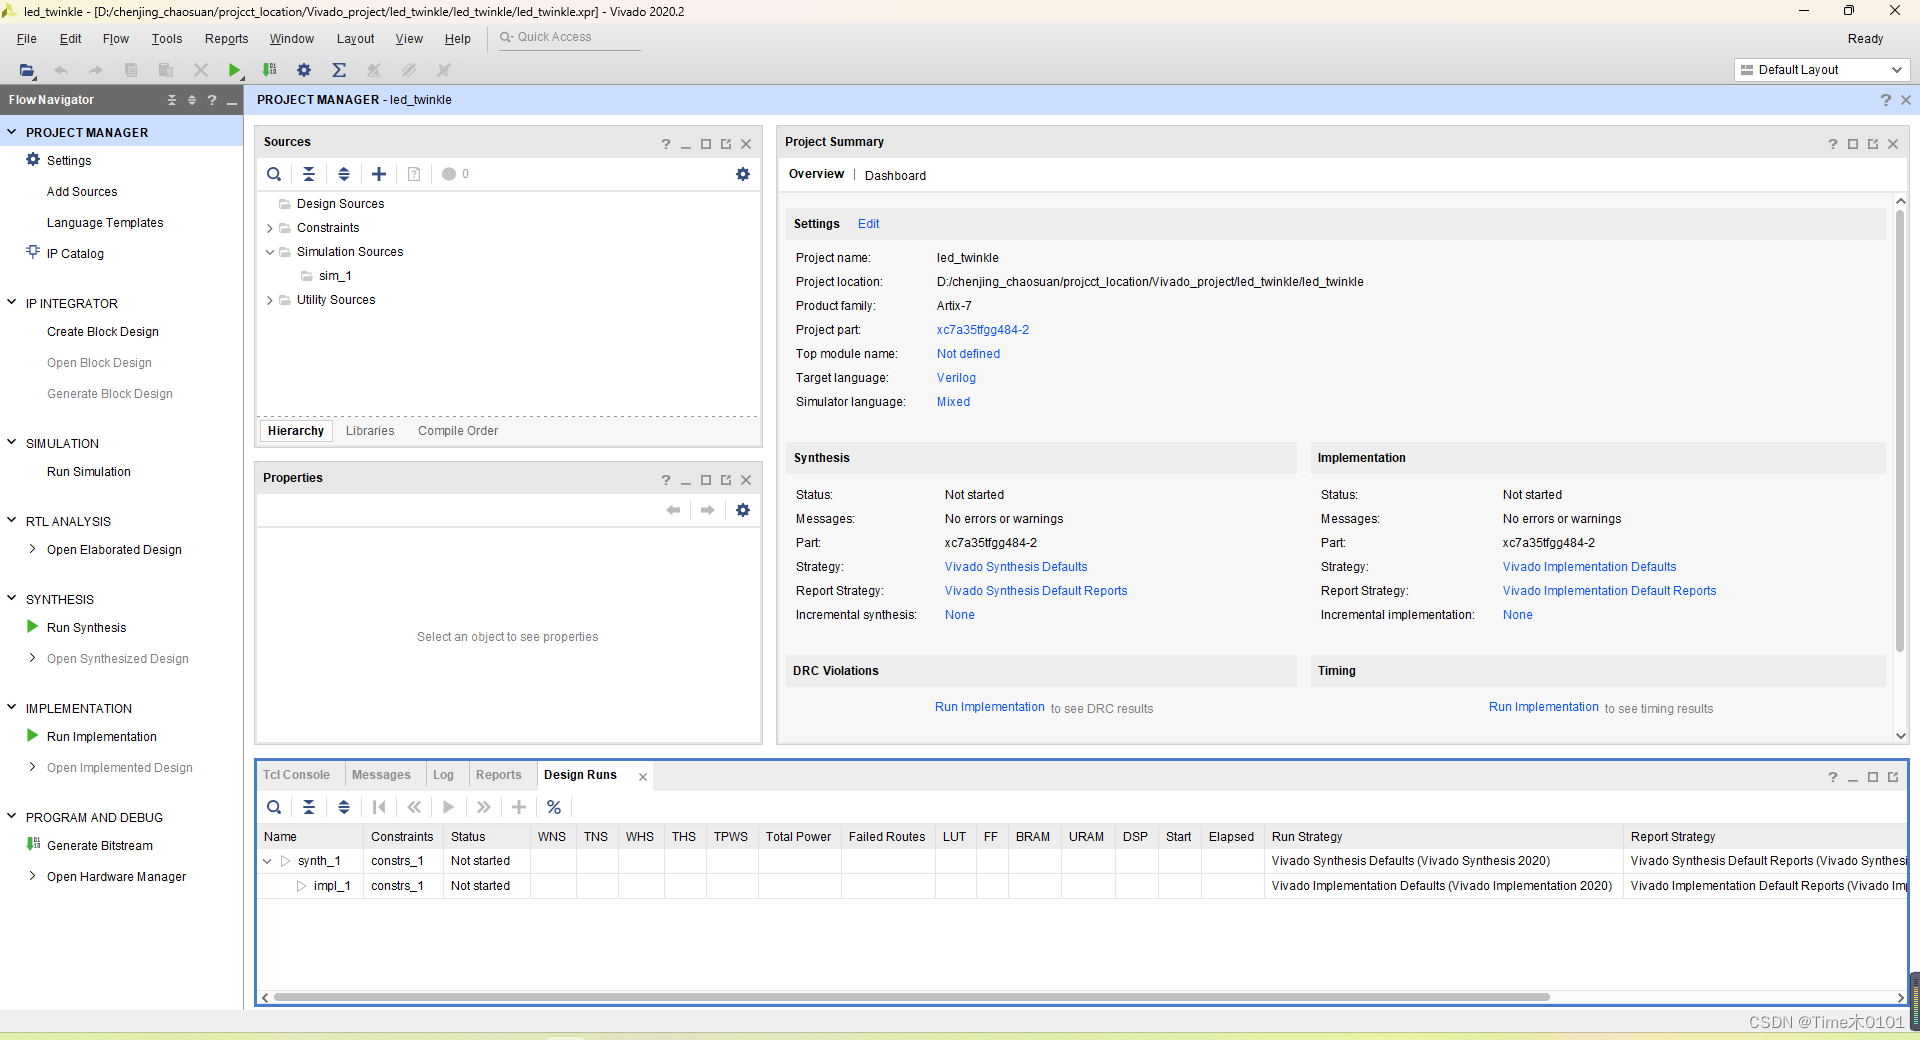Collapse all rows in Design Runs
The height and width of the screenshot is (1040, 1920).
(x=309, y=807)
